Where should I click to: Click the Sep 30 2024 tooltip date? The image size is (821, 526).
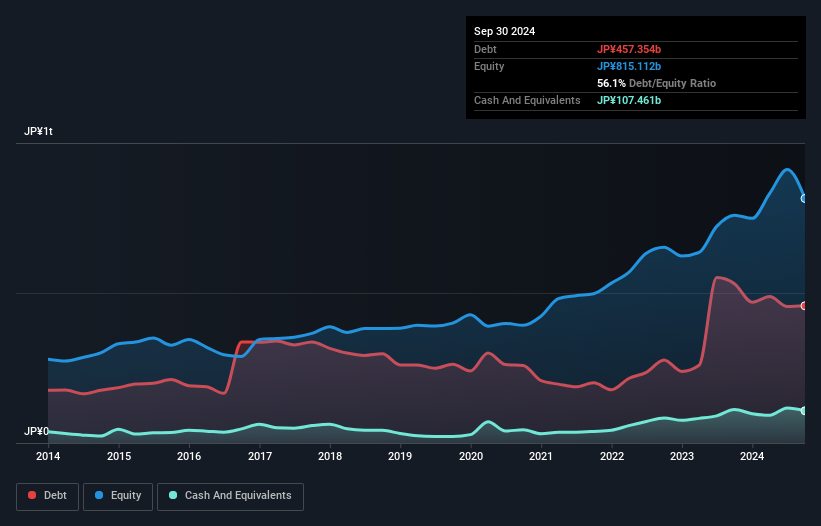[504, 31]
